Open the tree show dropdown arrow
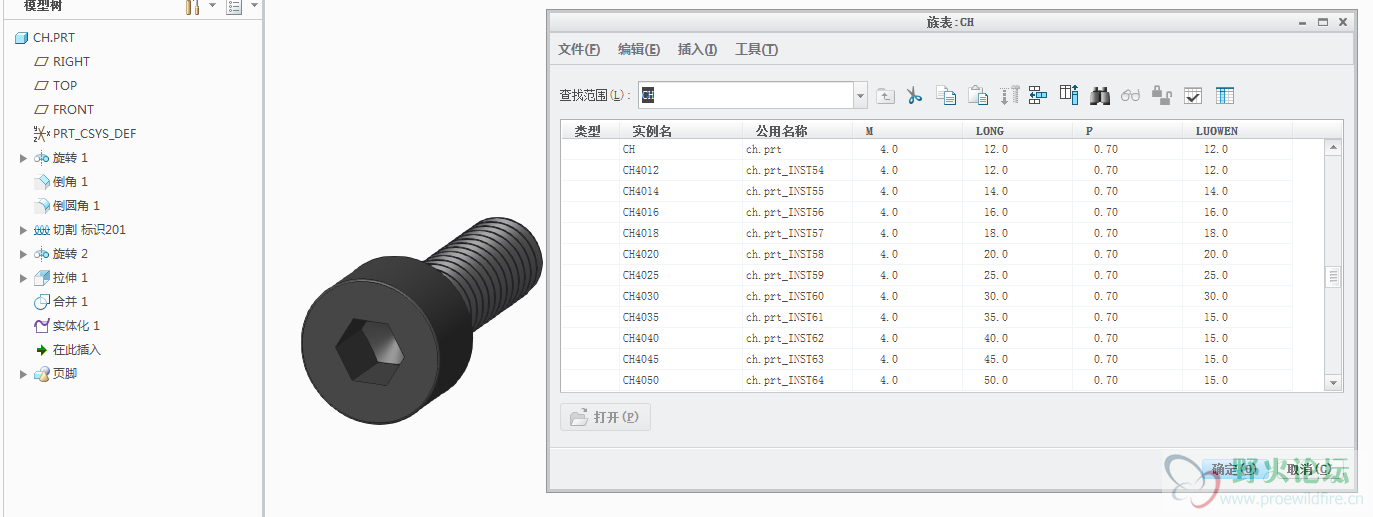1373x517 pixels. coord(254,7)
